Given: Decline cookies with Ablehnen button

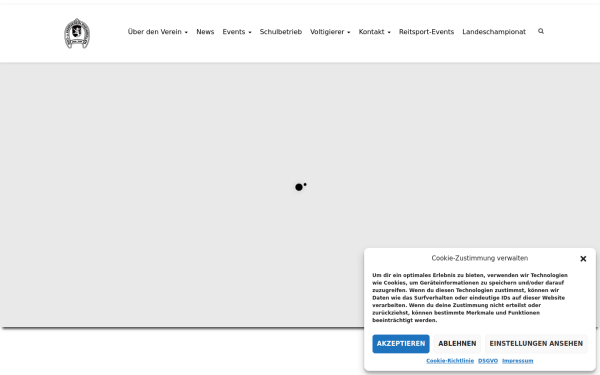Looking at the screenshot, I should click(457, 344).
